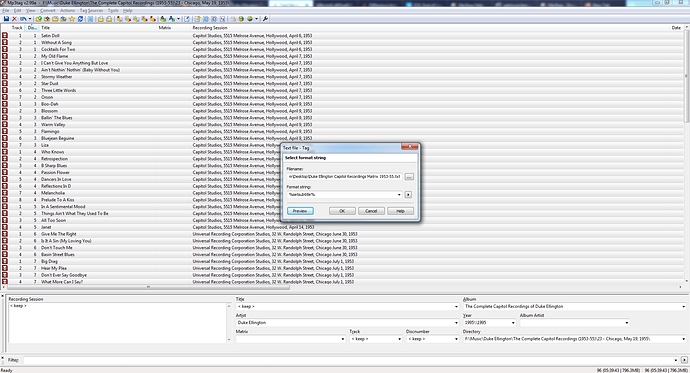Click the Copy tag clipboard toolbar icon
Screen dimensions: 690x373
tap(101, 19)
